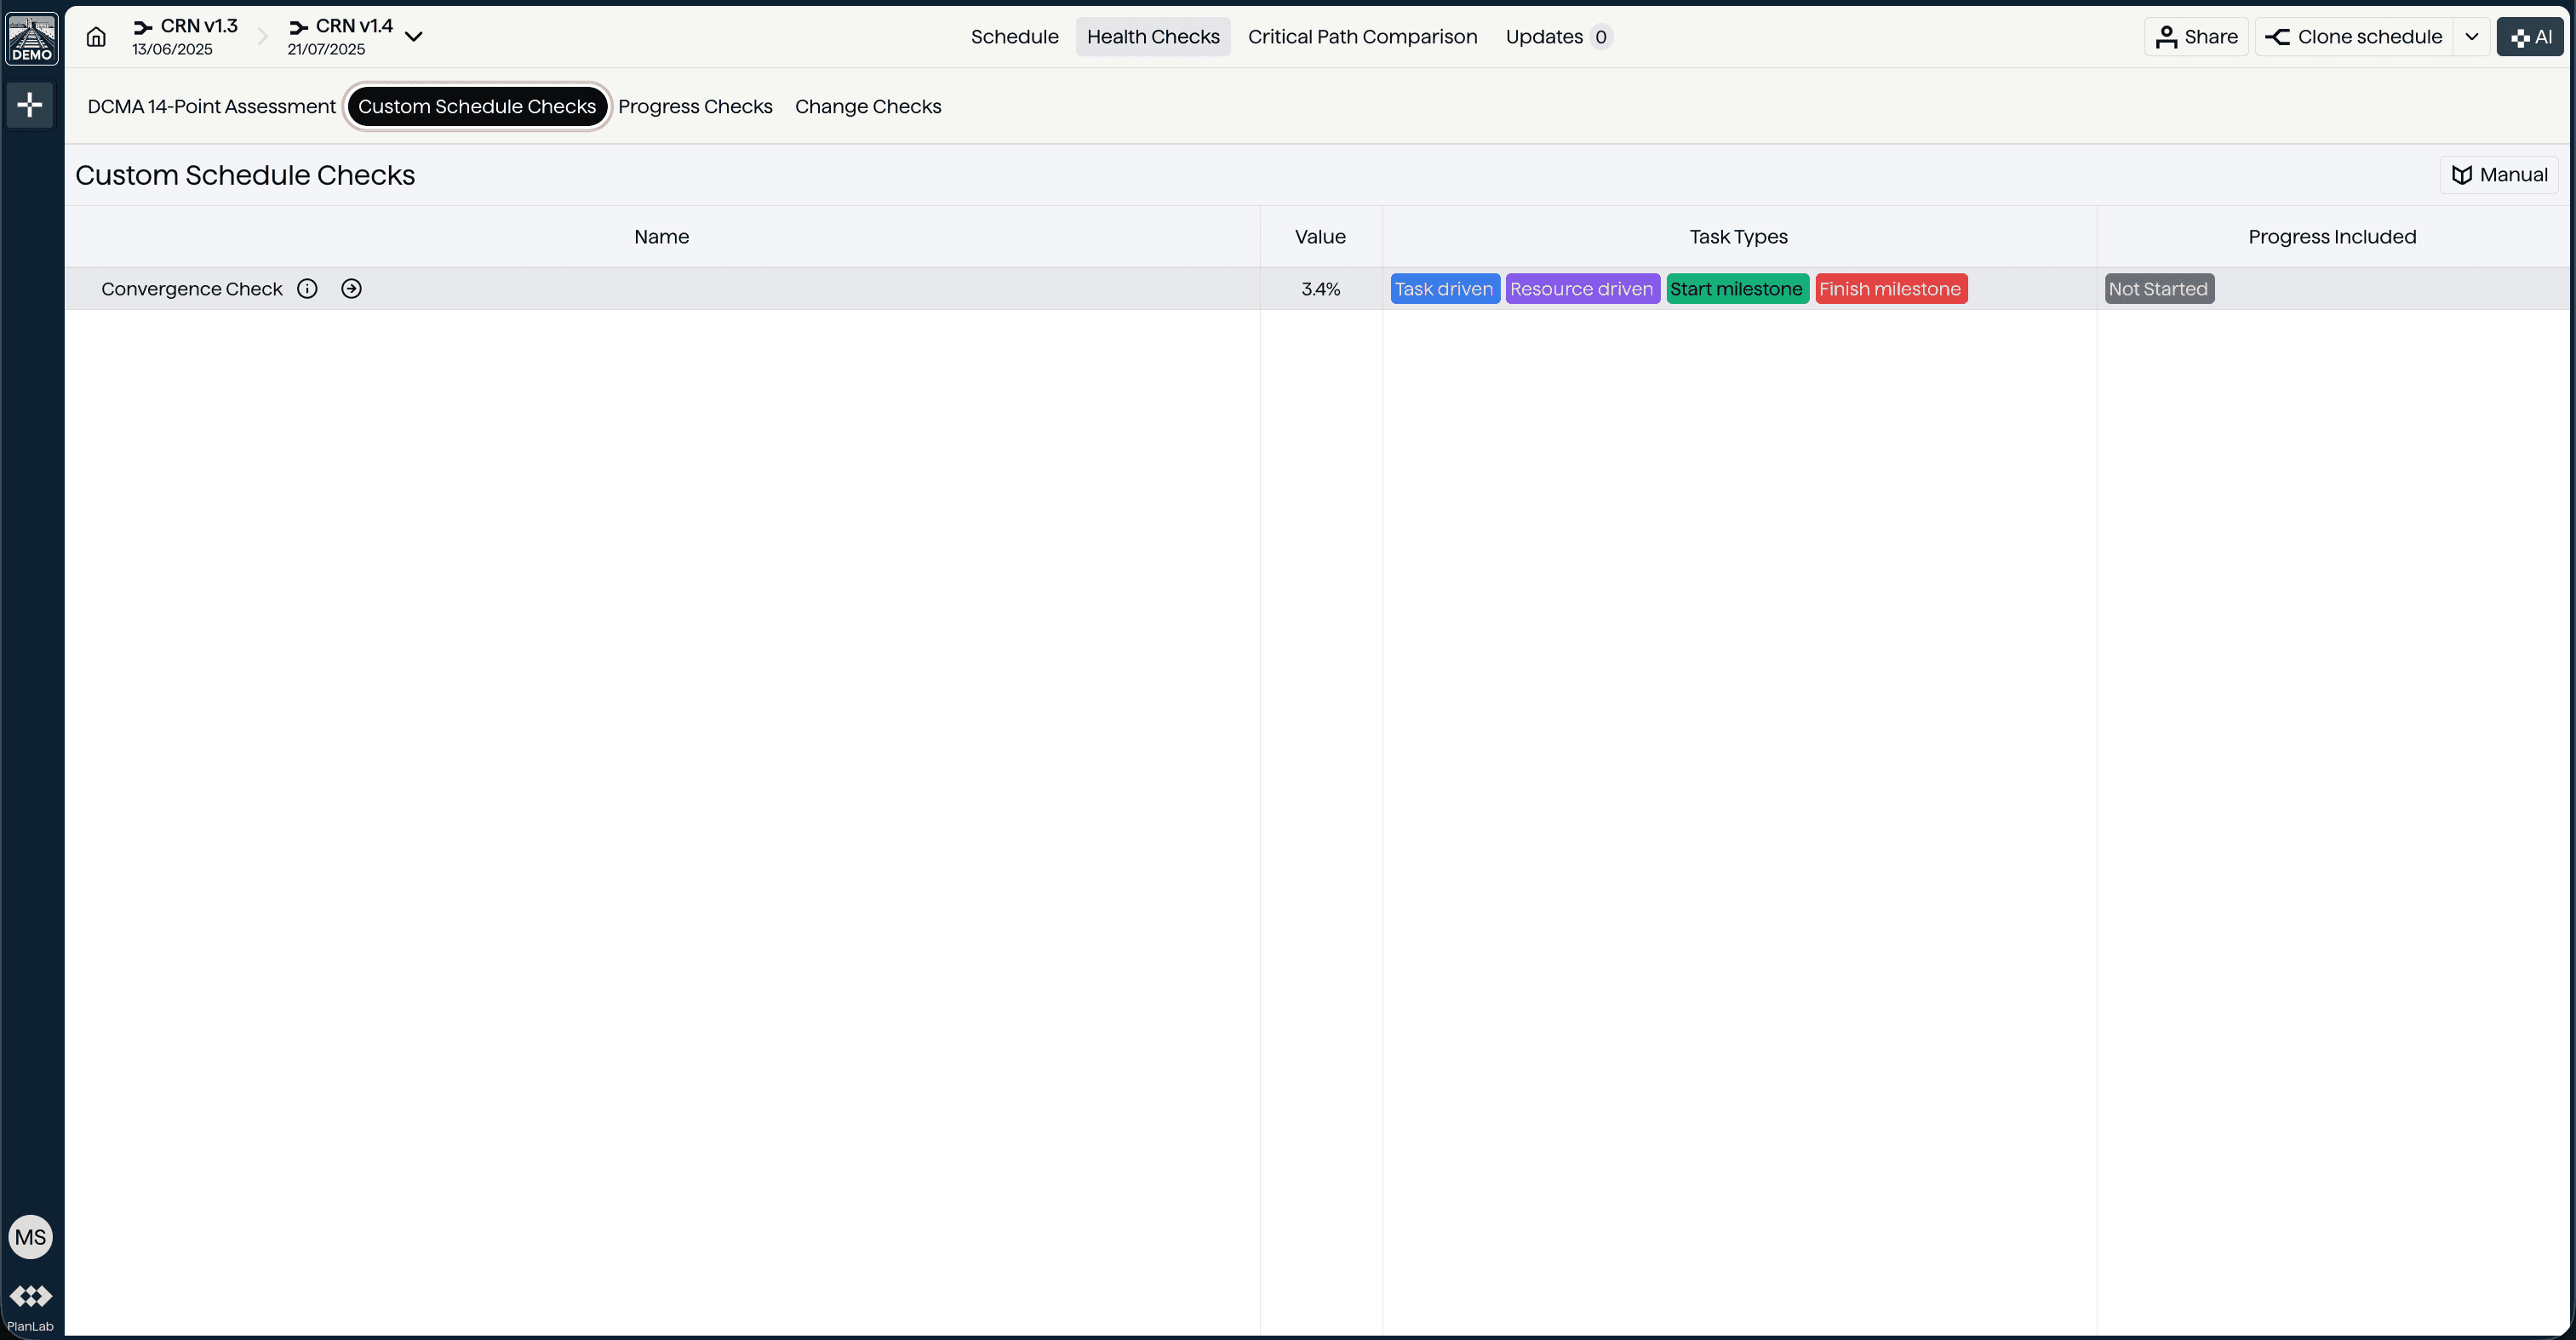Open the Manual
Viewport: 2576px width, 1340px height.
(x=2498, y=174)
